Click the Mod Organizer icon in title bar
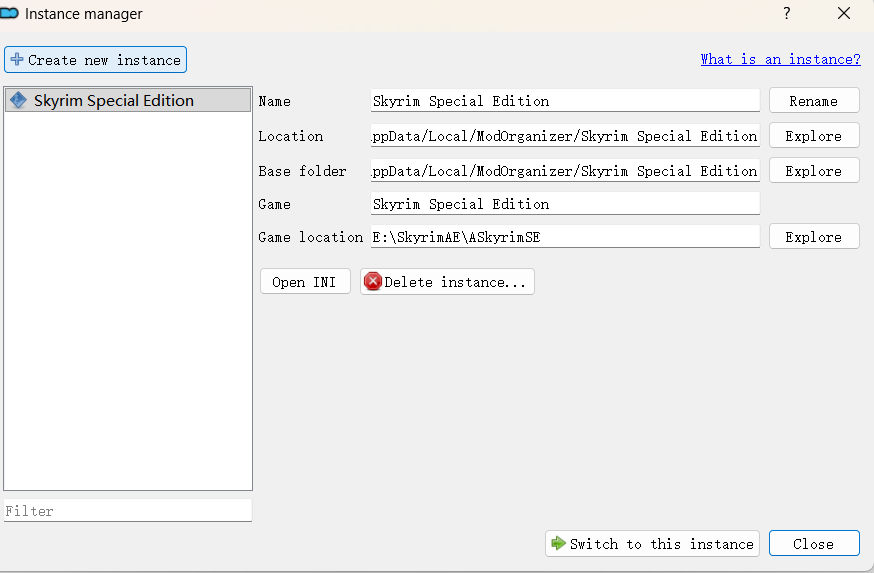874x573 pixels. coord(12,14)
